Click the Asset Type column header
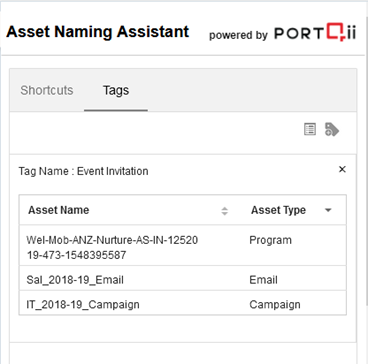Image resolution: width=368 pixels, height=364 pixels. (278, 210)
